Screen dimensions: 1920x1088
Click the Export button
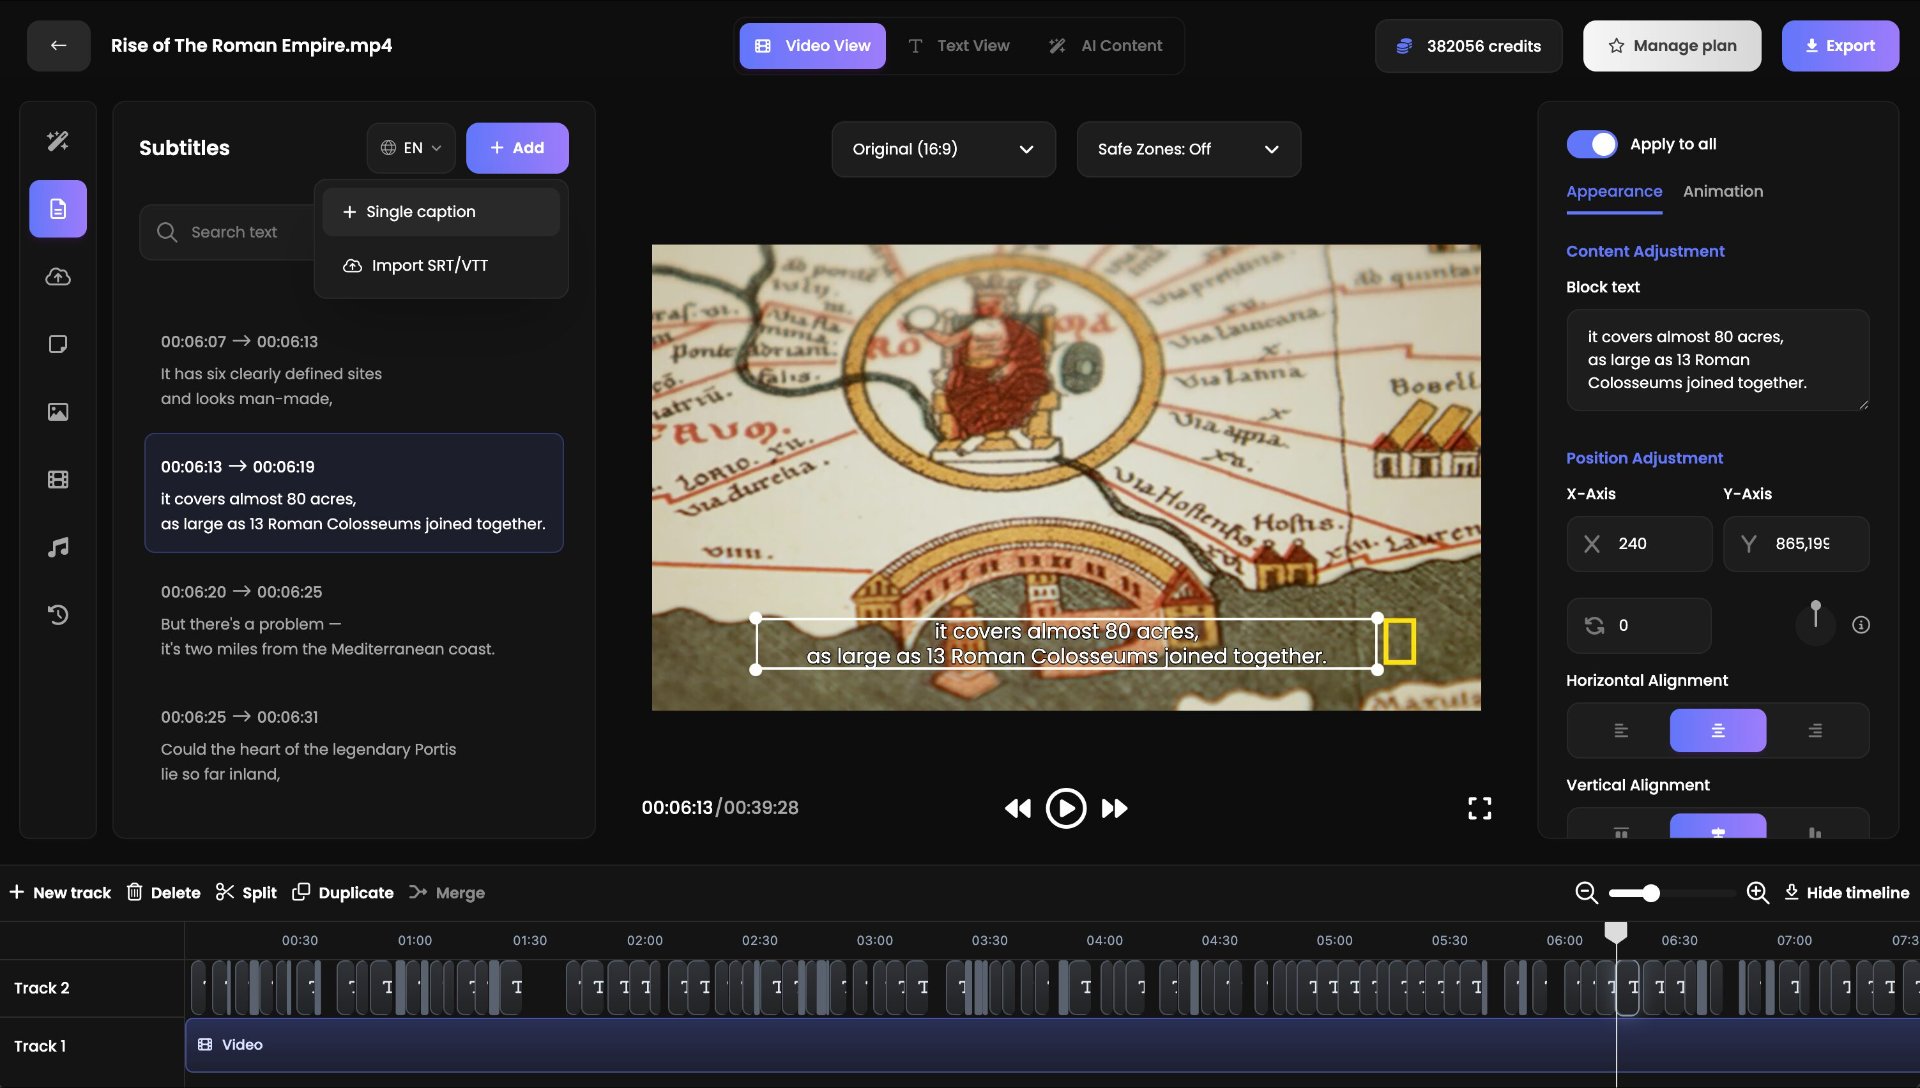click(1840, 46)
